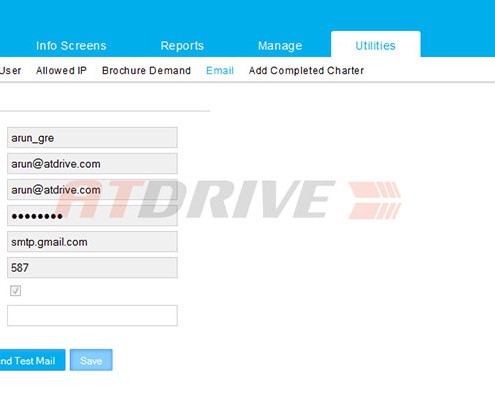Image resolution: width=495 pixels, height=400 pixels.
Task: Open Brochure Demand page
Action: pyautogui.click(x=146, y=70)
